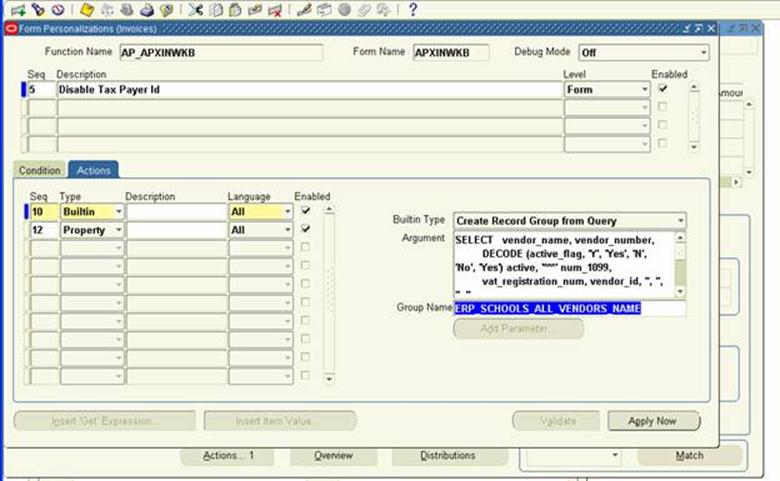Click the Form Name field APXINWKB
Viewport: 780px width, 481px height.
coord(451,52)
